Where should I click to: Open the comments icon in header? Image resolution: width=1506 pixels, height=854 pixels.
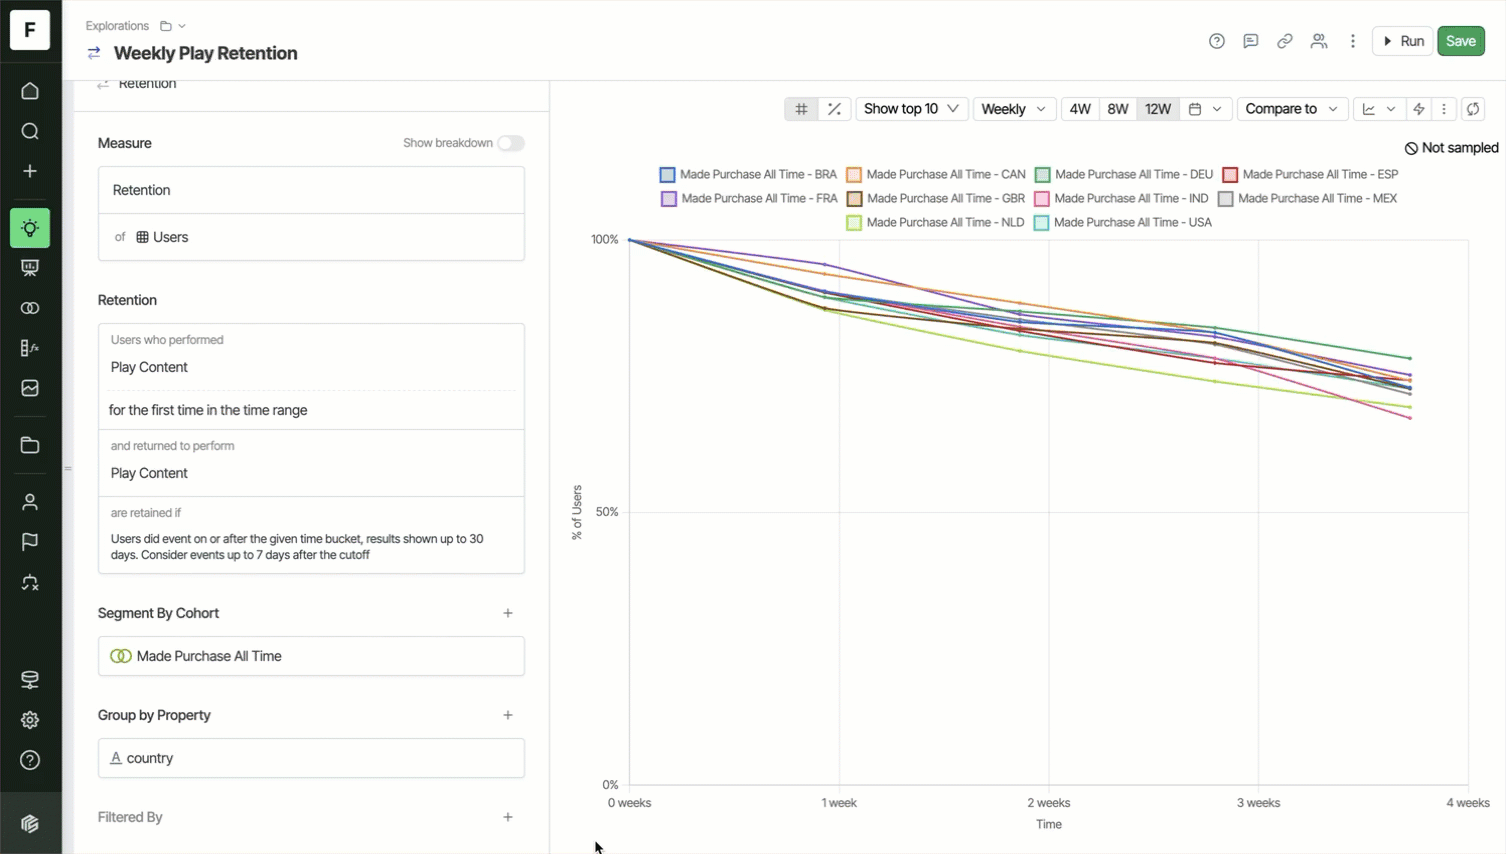(1250, 41)
